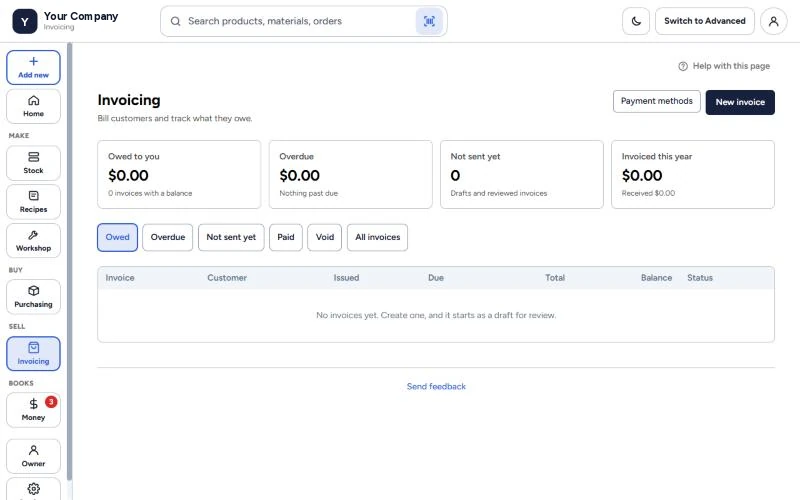The height and width of the screenshot is (500, 800).
Task: Go to Home in the sidebar
Action: (x=33, y=106)
